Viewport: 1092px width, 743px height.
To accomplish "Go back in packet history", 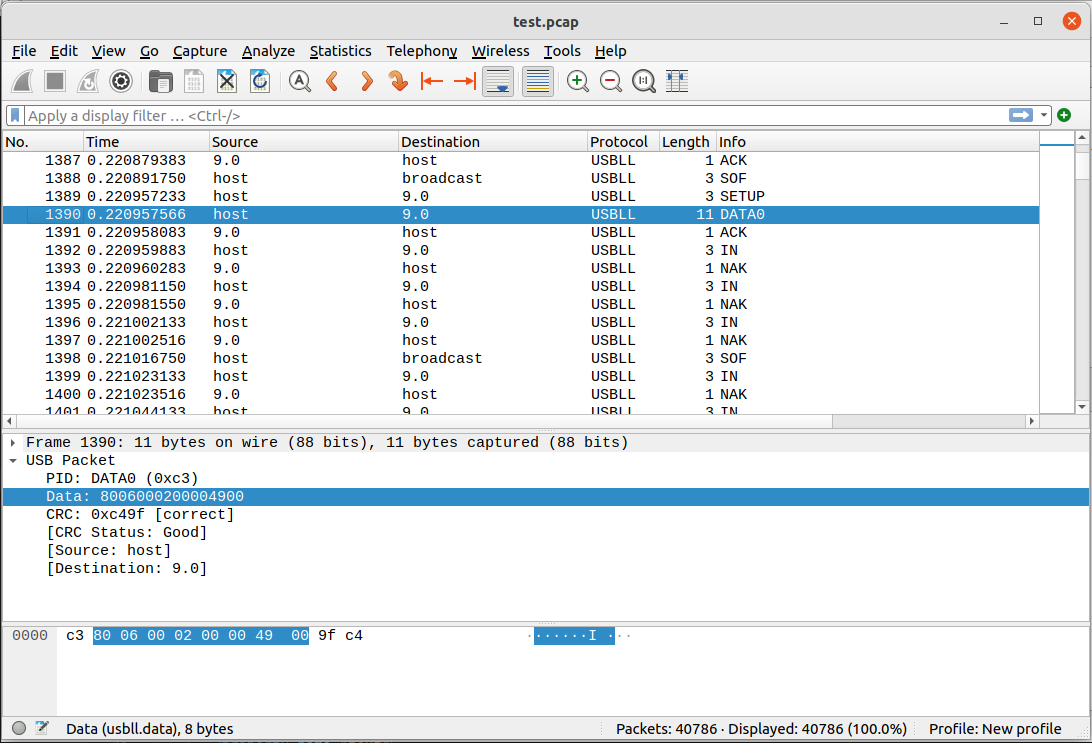I will (x=332, y=81).
